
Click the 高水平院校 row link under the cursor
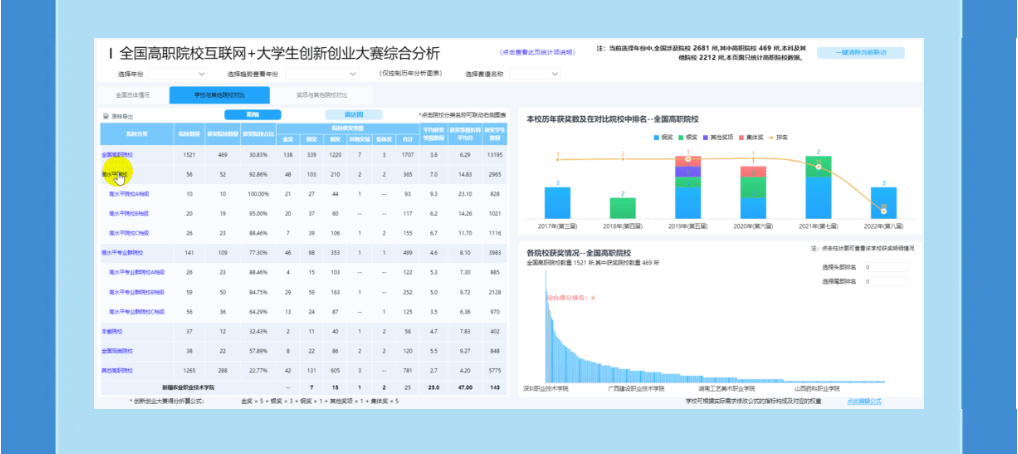coord(114,175)
